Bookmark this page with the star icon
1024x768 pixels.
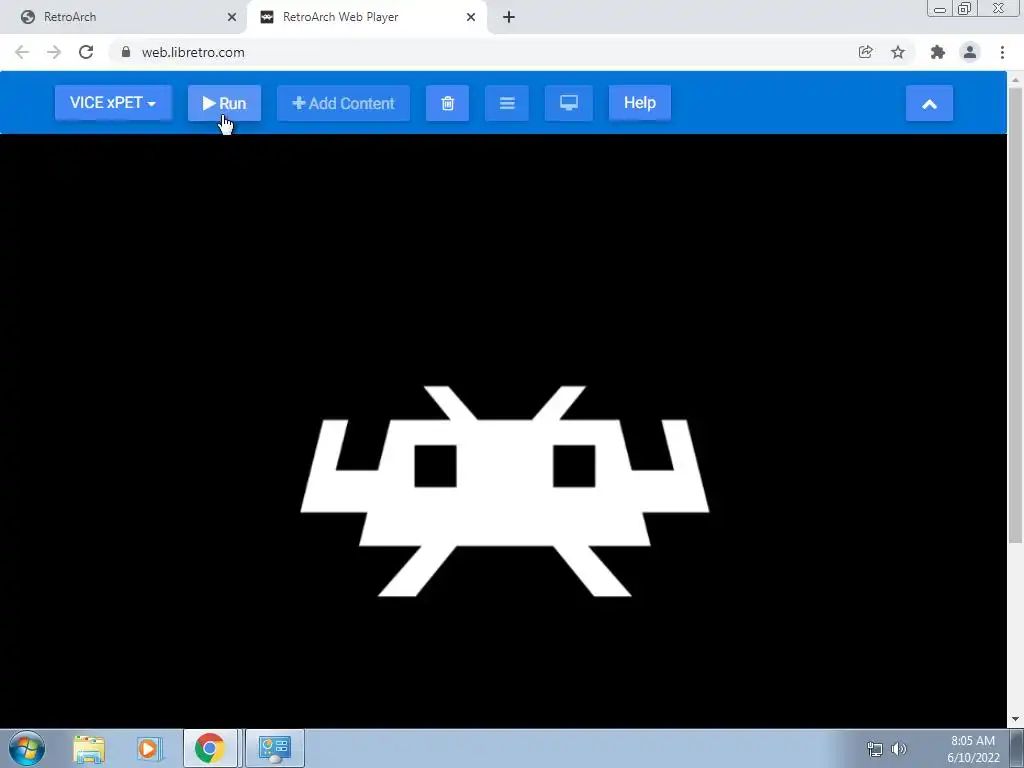[x=898, y=52]
